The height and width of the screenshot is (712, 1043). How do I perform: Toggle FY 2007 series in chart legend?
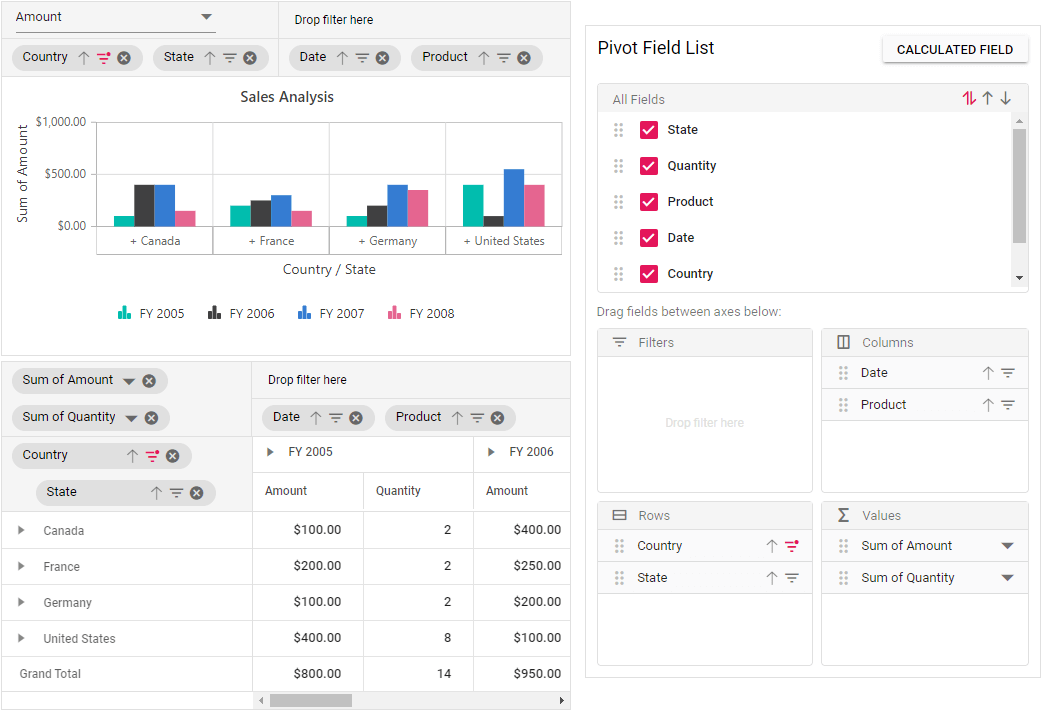pos(332,314)
